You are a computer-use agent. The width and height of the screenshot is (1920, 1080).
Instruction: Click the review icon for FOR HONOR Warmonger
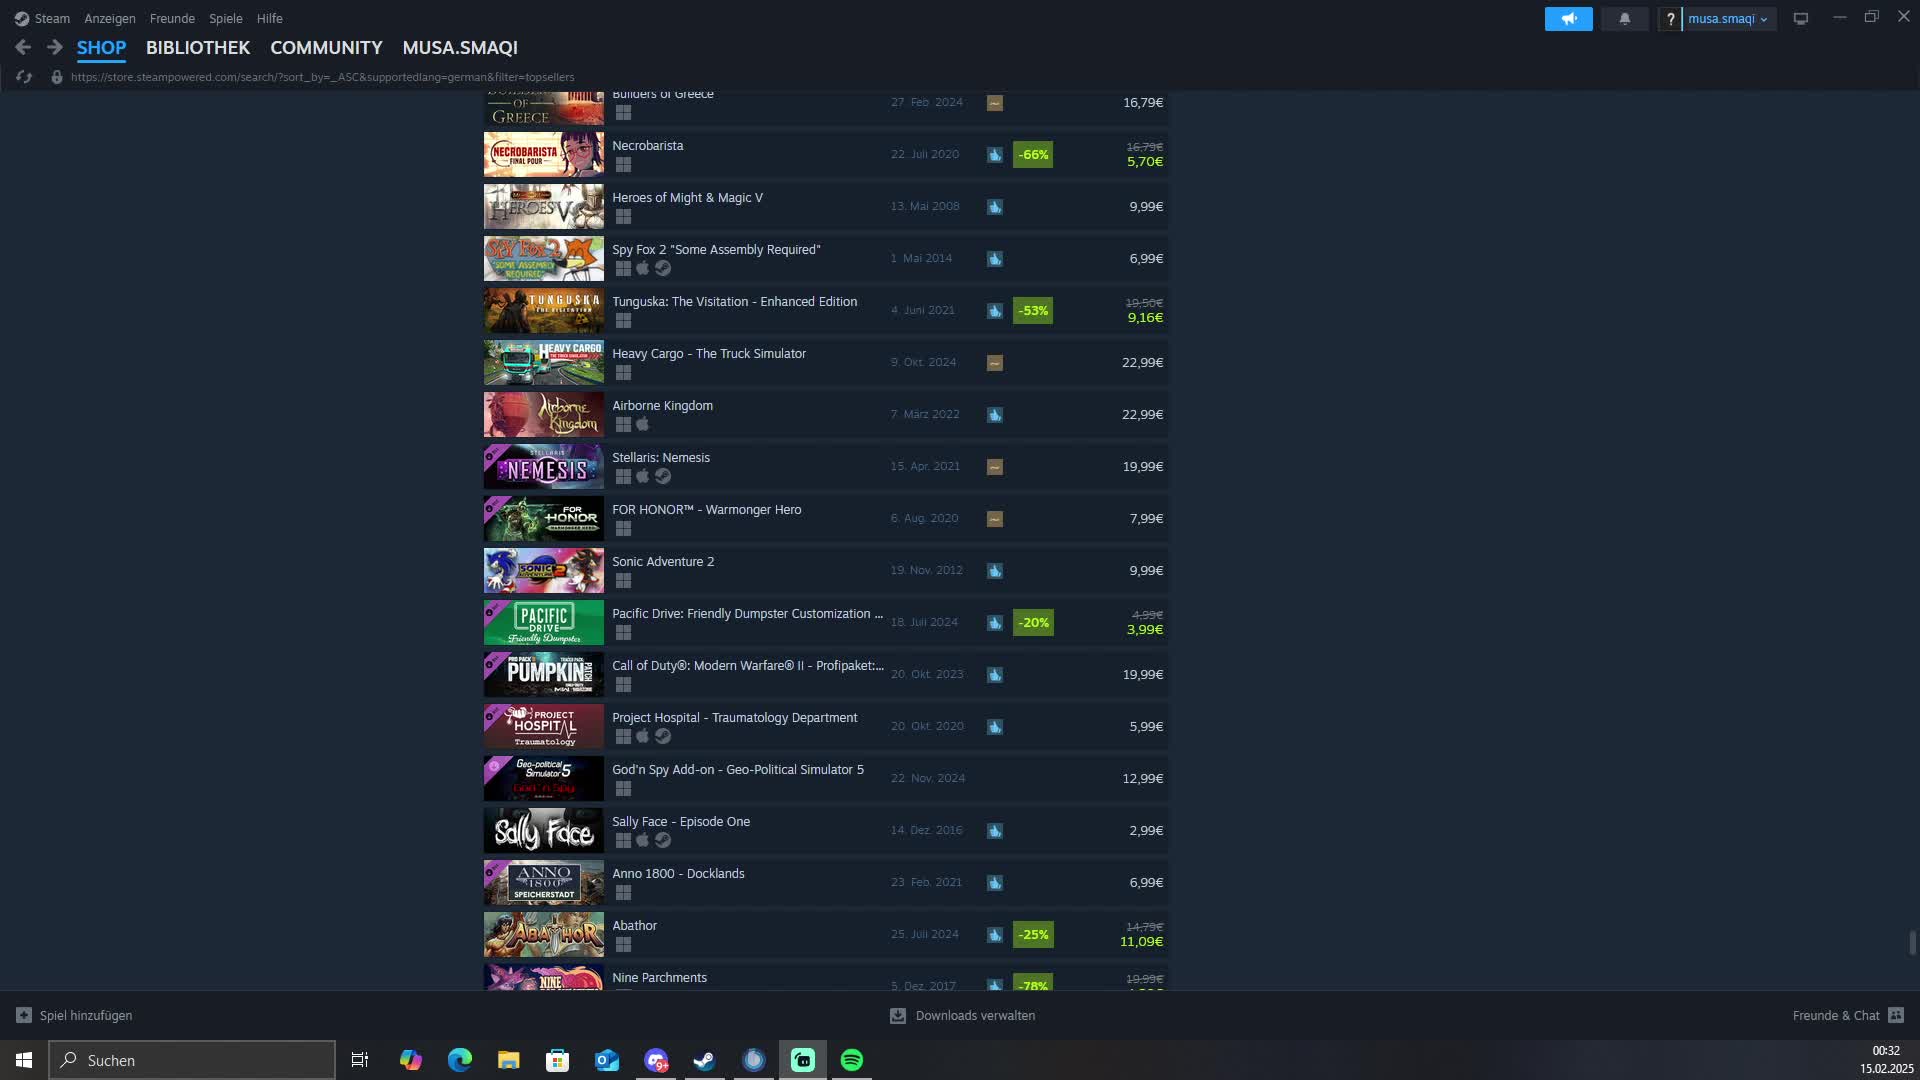pos(995,519)
